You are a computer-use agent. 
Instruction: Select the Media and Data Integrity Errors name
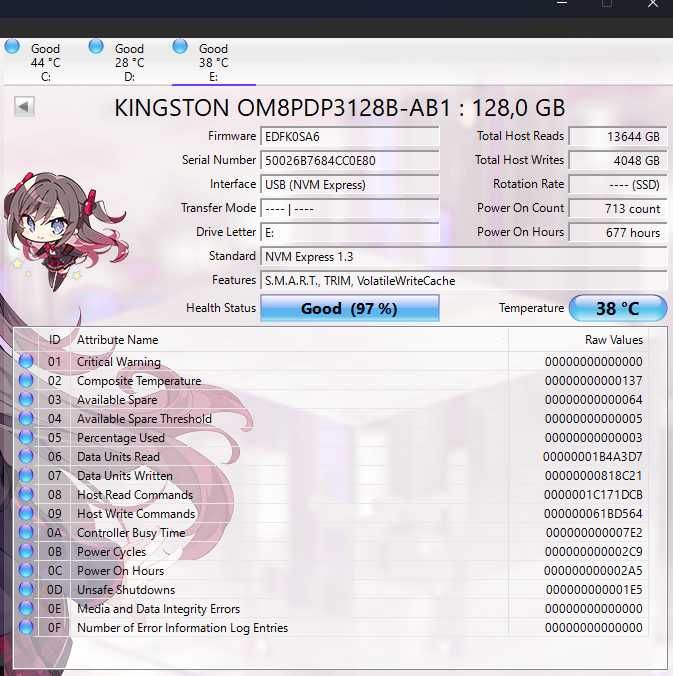pyautogui.click(x=158, y=609)
